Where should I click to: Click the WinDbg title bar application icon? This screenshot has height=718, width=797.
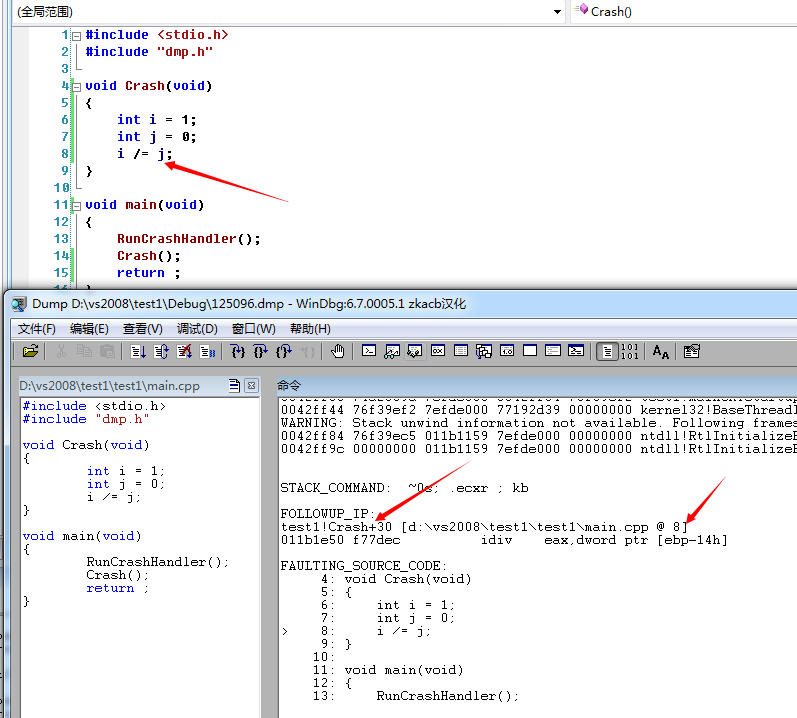click(19, 304)
